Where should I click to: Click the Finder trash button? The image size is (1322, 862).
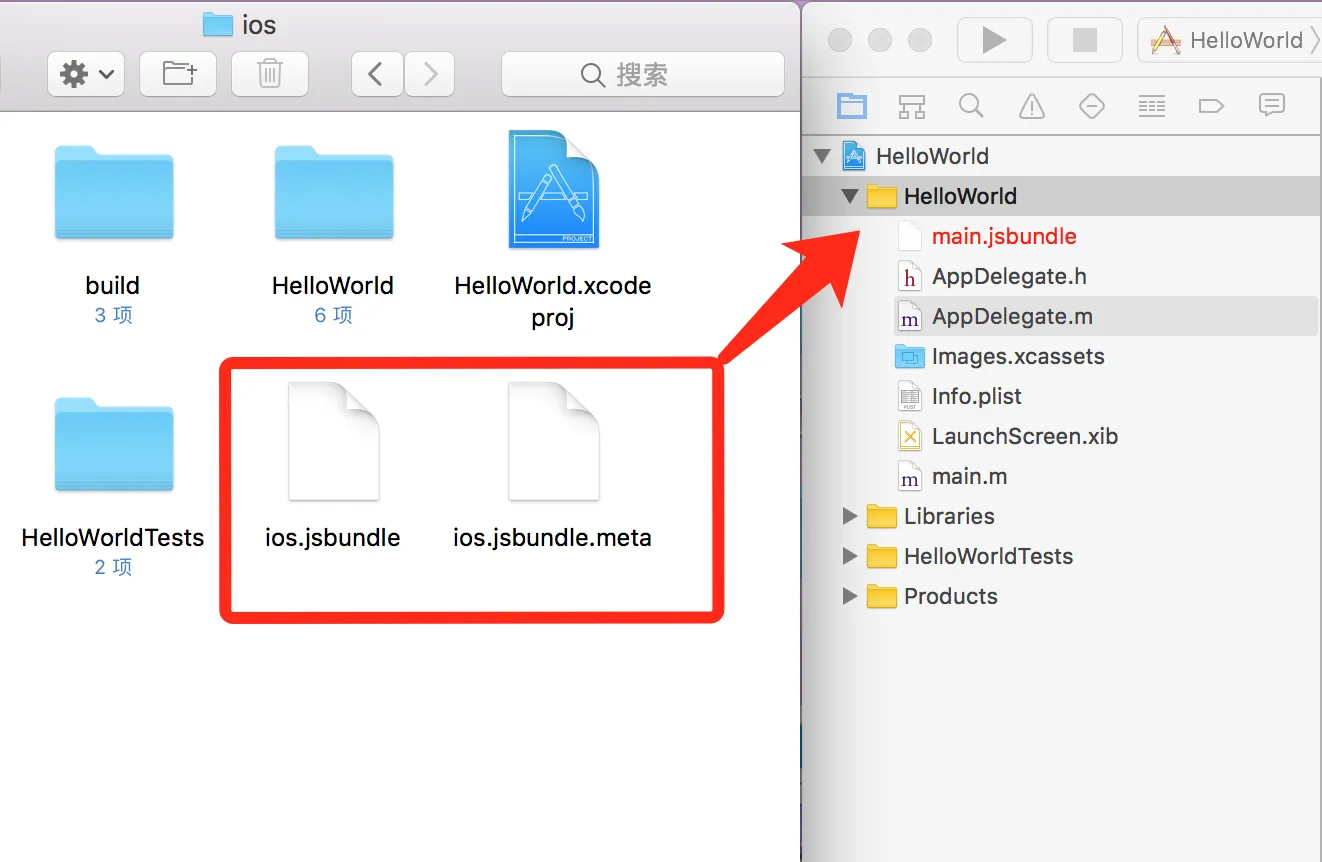tap(270, 74)
